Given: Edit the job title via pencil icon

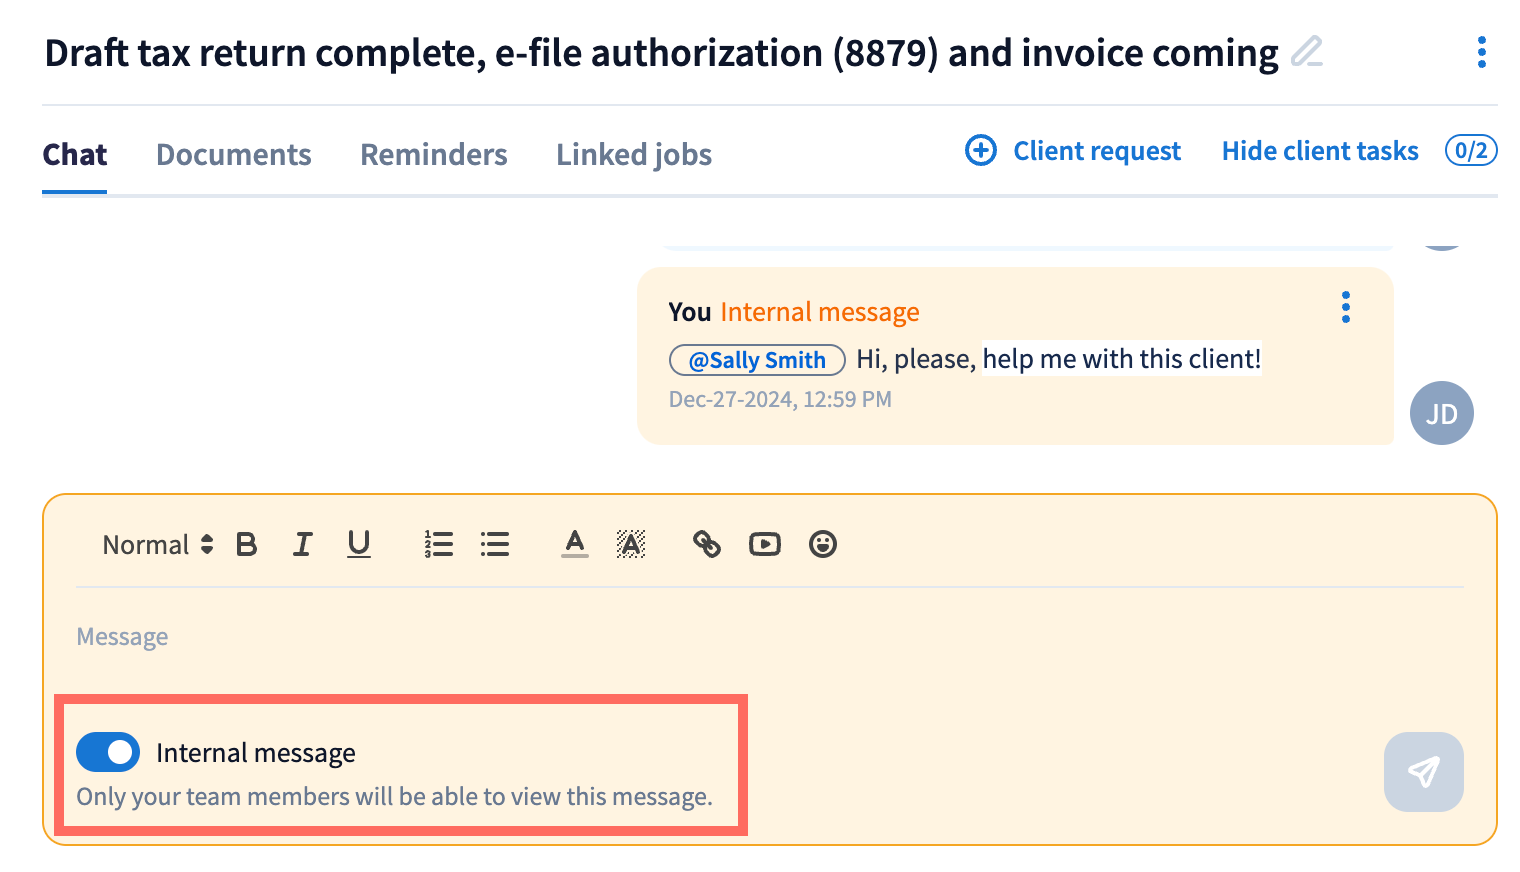Looking at the screenshot, I should coord(1306,51).
